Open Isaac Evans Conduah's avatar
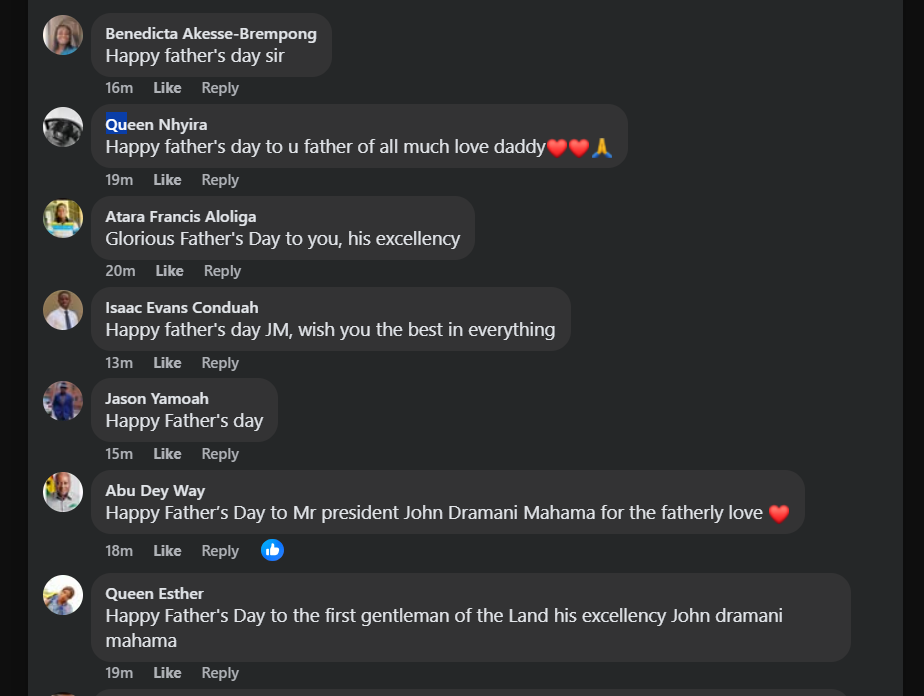Image resolution: width=924 pixels, height=696 pixels. click(x=63, y=310)
